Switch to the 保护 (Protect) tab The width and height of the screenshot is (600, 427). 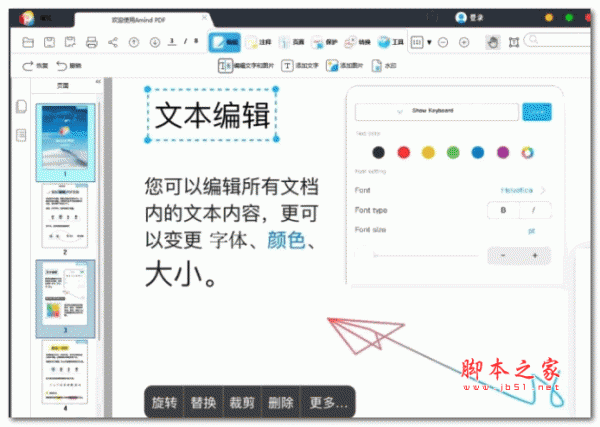tap(324, 42)
